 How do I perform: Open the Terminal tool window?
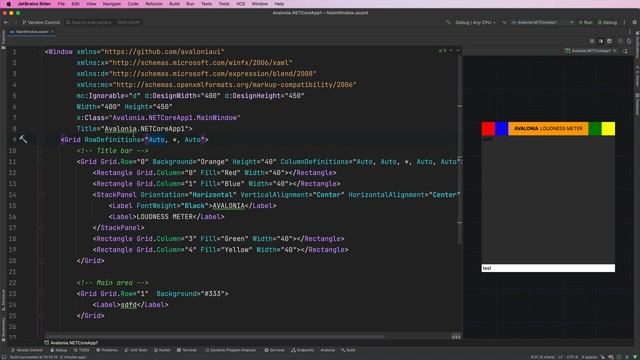(187, 350)
